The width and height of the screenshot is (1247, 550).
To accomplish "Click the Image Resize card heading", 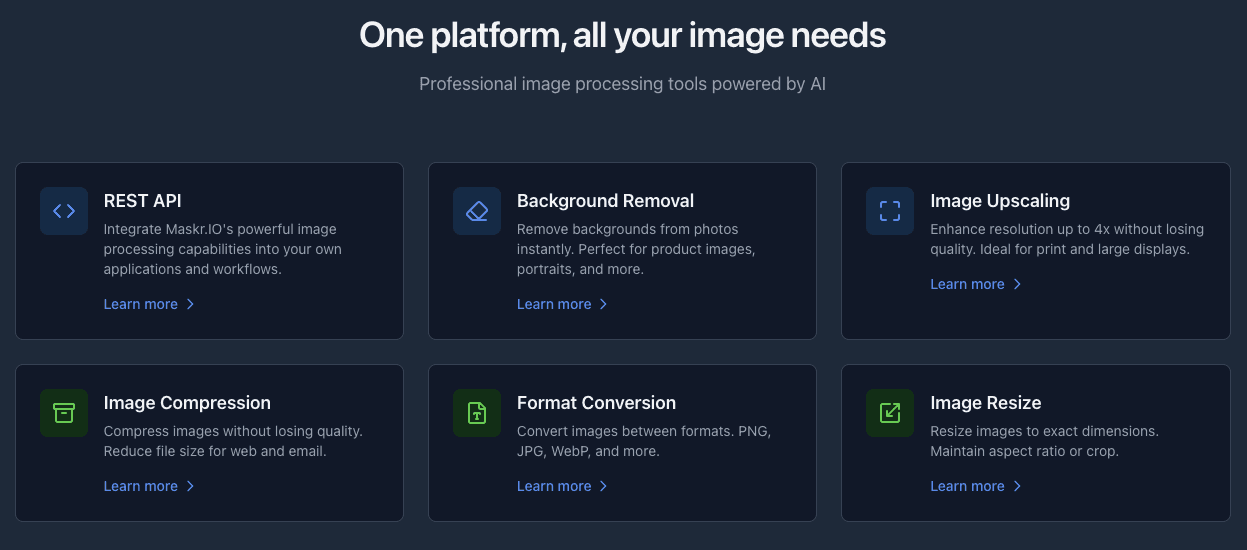I will (x=986, y=403).
